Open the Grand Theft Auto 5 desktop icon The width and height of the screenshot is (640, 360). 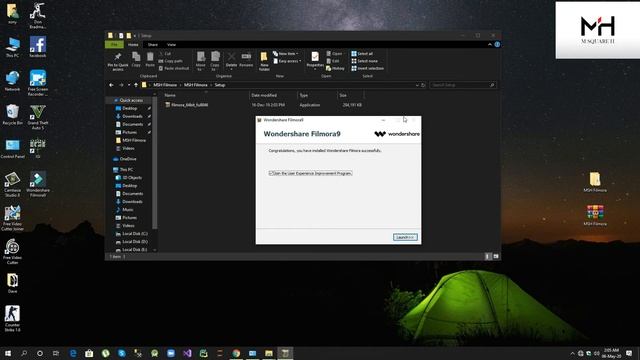coord(38,117)
